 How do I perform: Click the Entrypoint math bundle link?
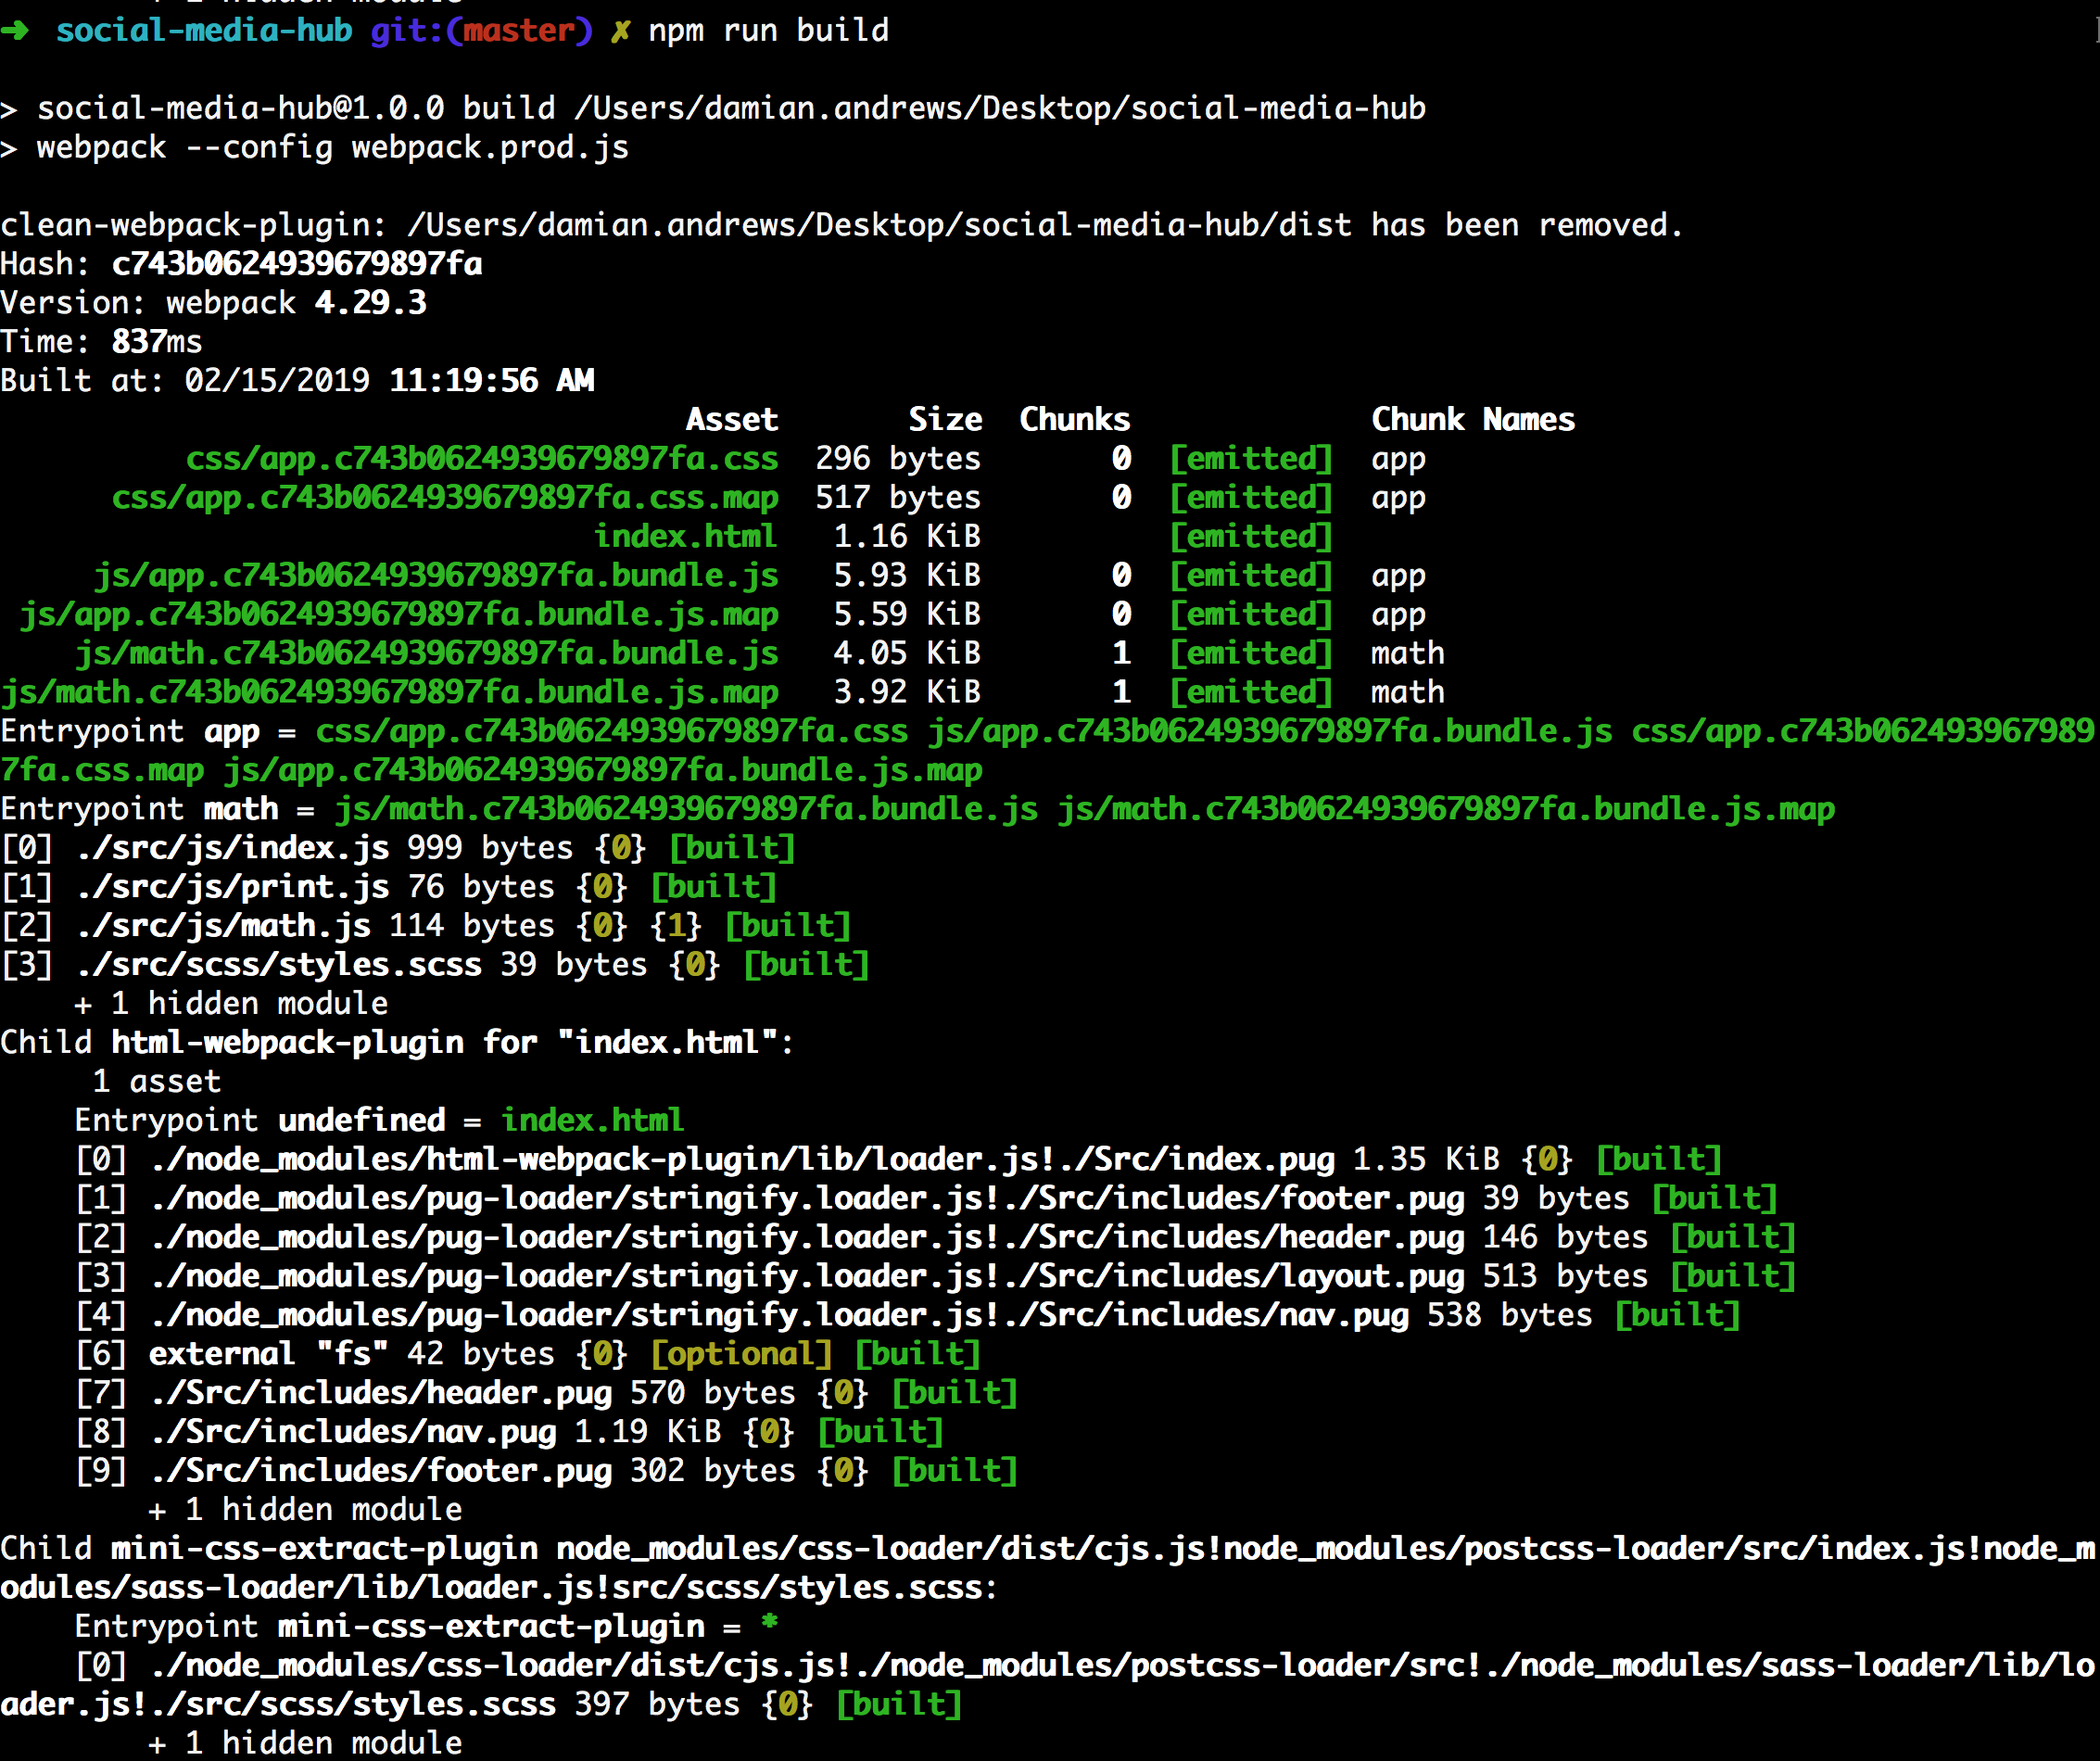point(690,808)
